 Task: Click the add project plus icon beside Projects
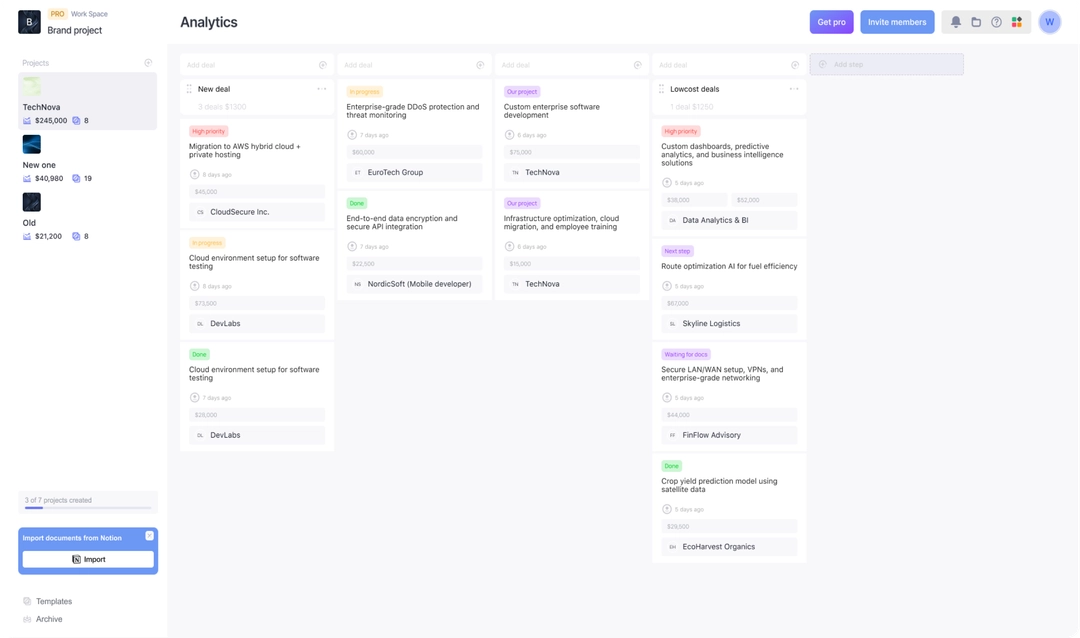point(148,63)
